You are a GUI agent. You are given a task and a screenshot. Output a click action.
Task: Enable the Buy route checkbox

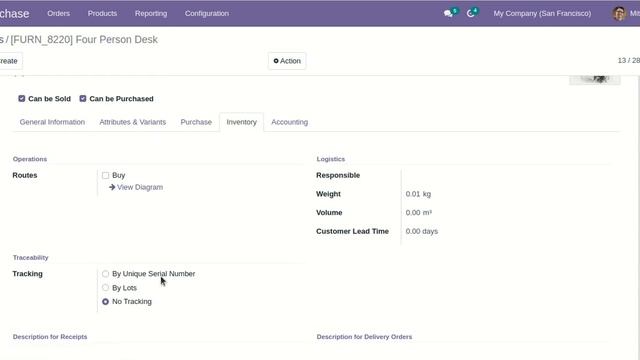tap(105, 176)
